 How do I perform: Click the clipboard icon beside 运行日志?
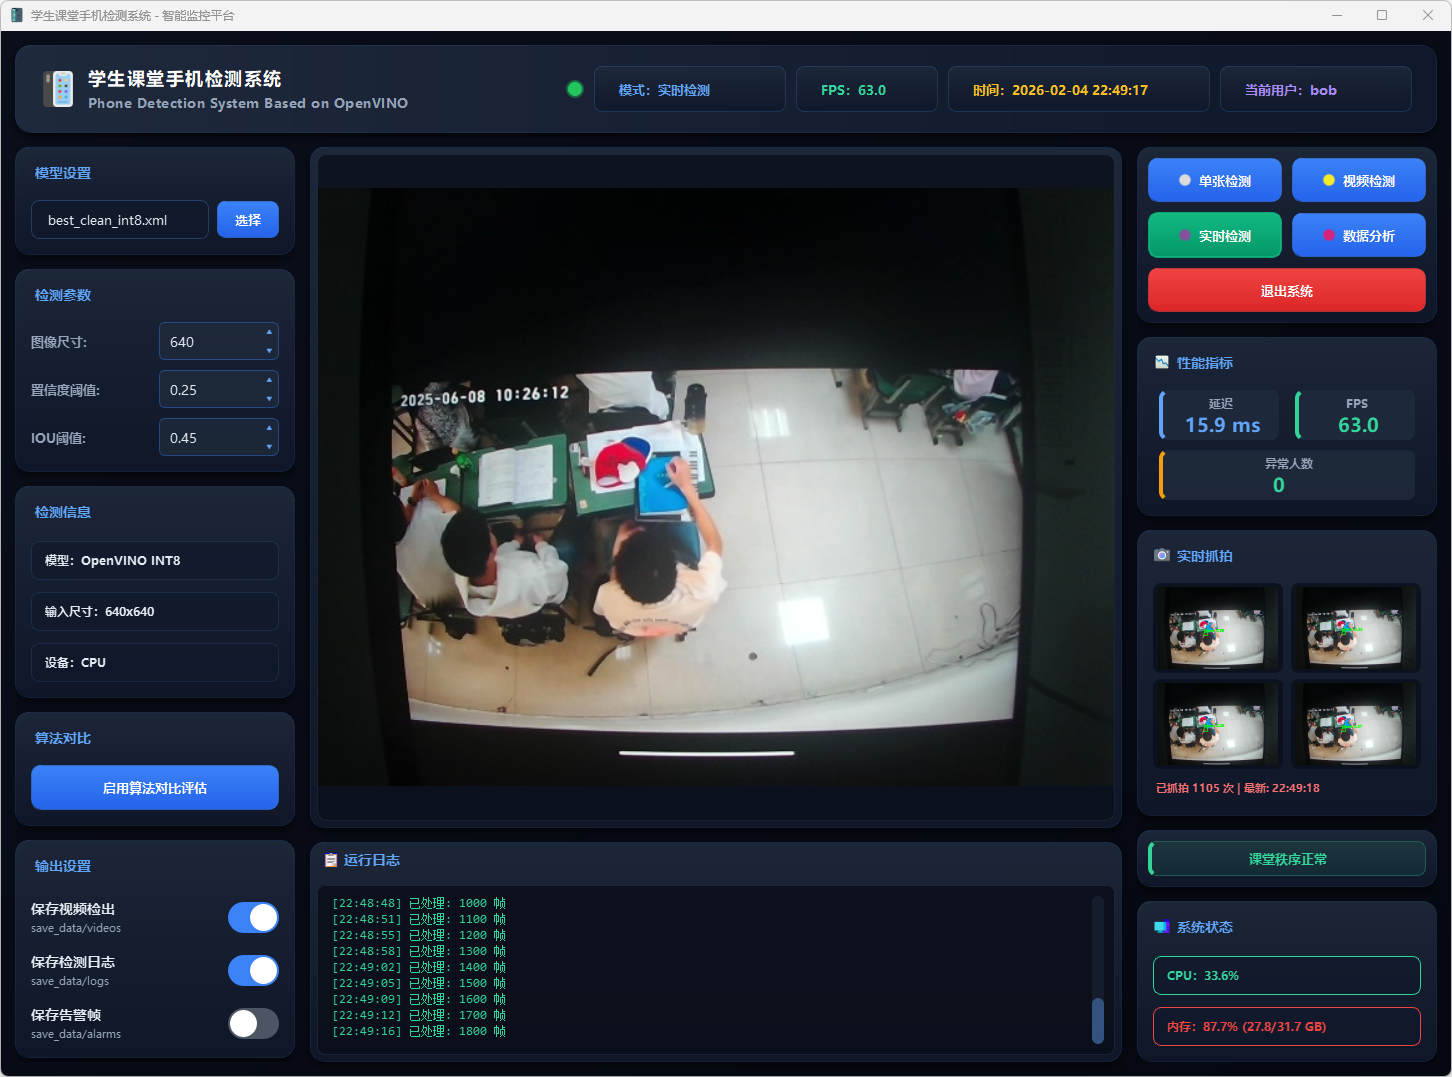331,860
